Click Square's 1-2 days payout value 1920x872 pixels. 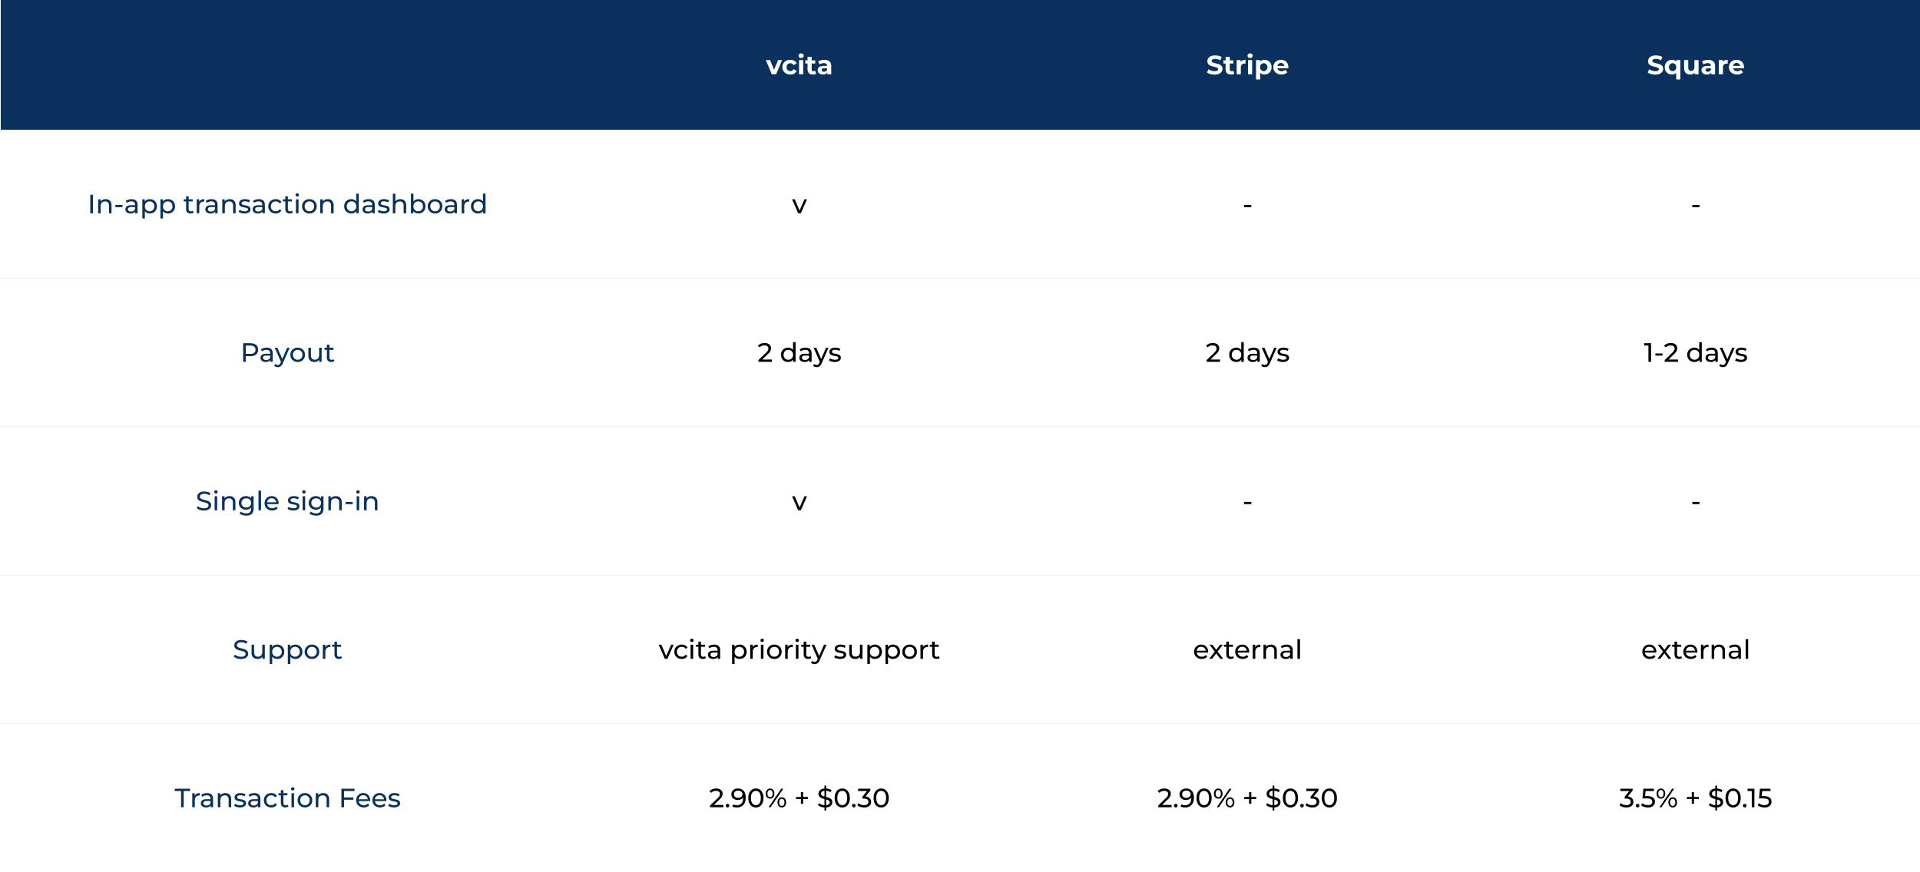point(1695,353)
